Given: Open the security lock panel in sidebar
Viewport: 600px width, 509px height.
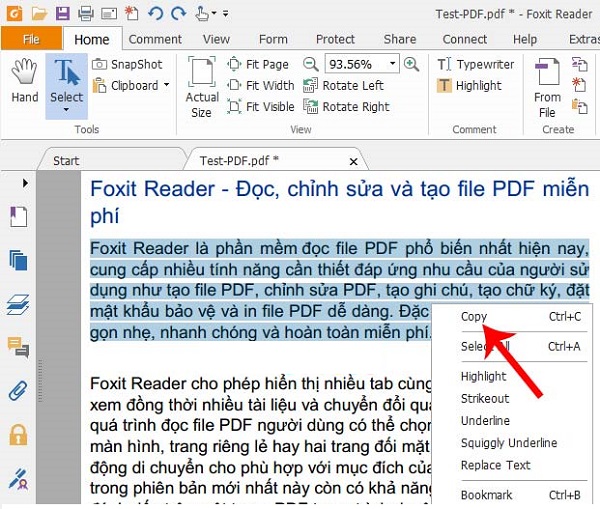Looking at the screenshot, I should tap(18, 435).
